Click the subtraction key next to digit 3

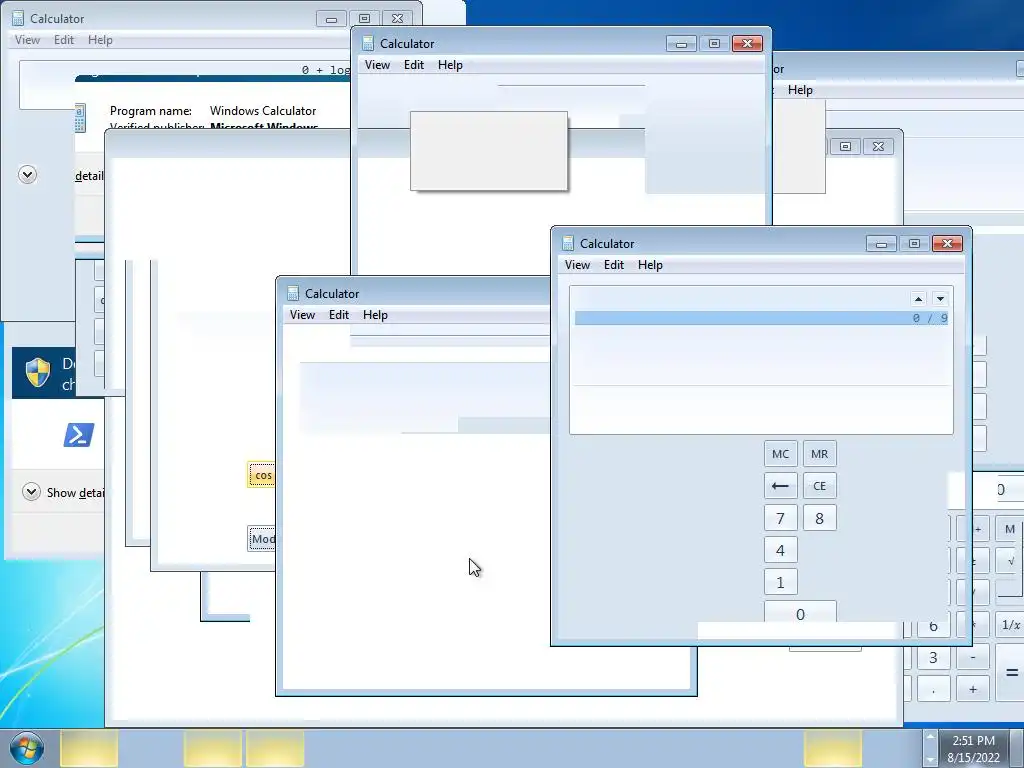972,658
